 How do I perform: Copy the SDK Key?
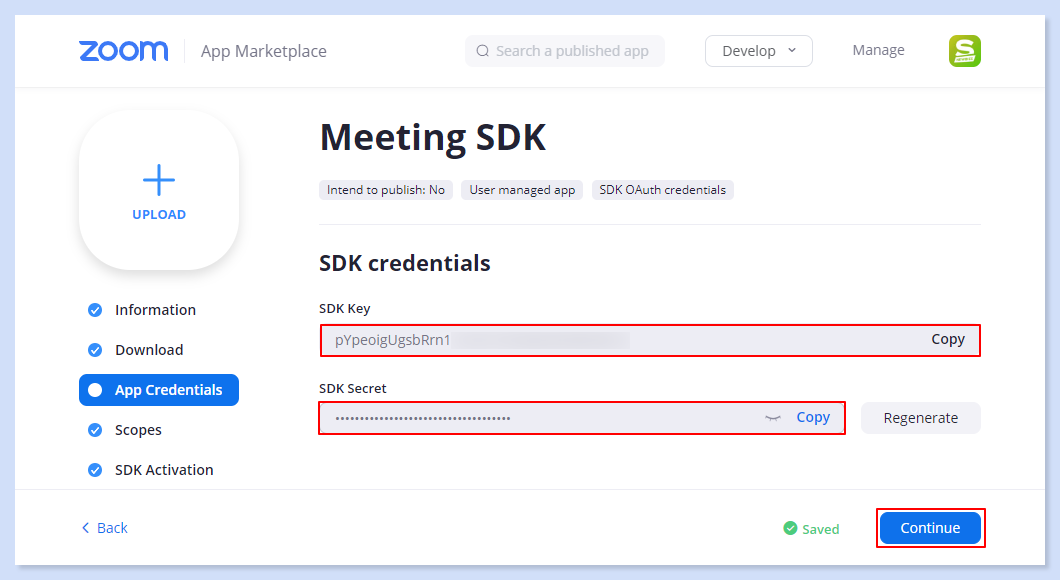click(948, 339)
